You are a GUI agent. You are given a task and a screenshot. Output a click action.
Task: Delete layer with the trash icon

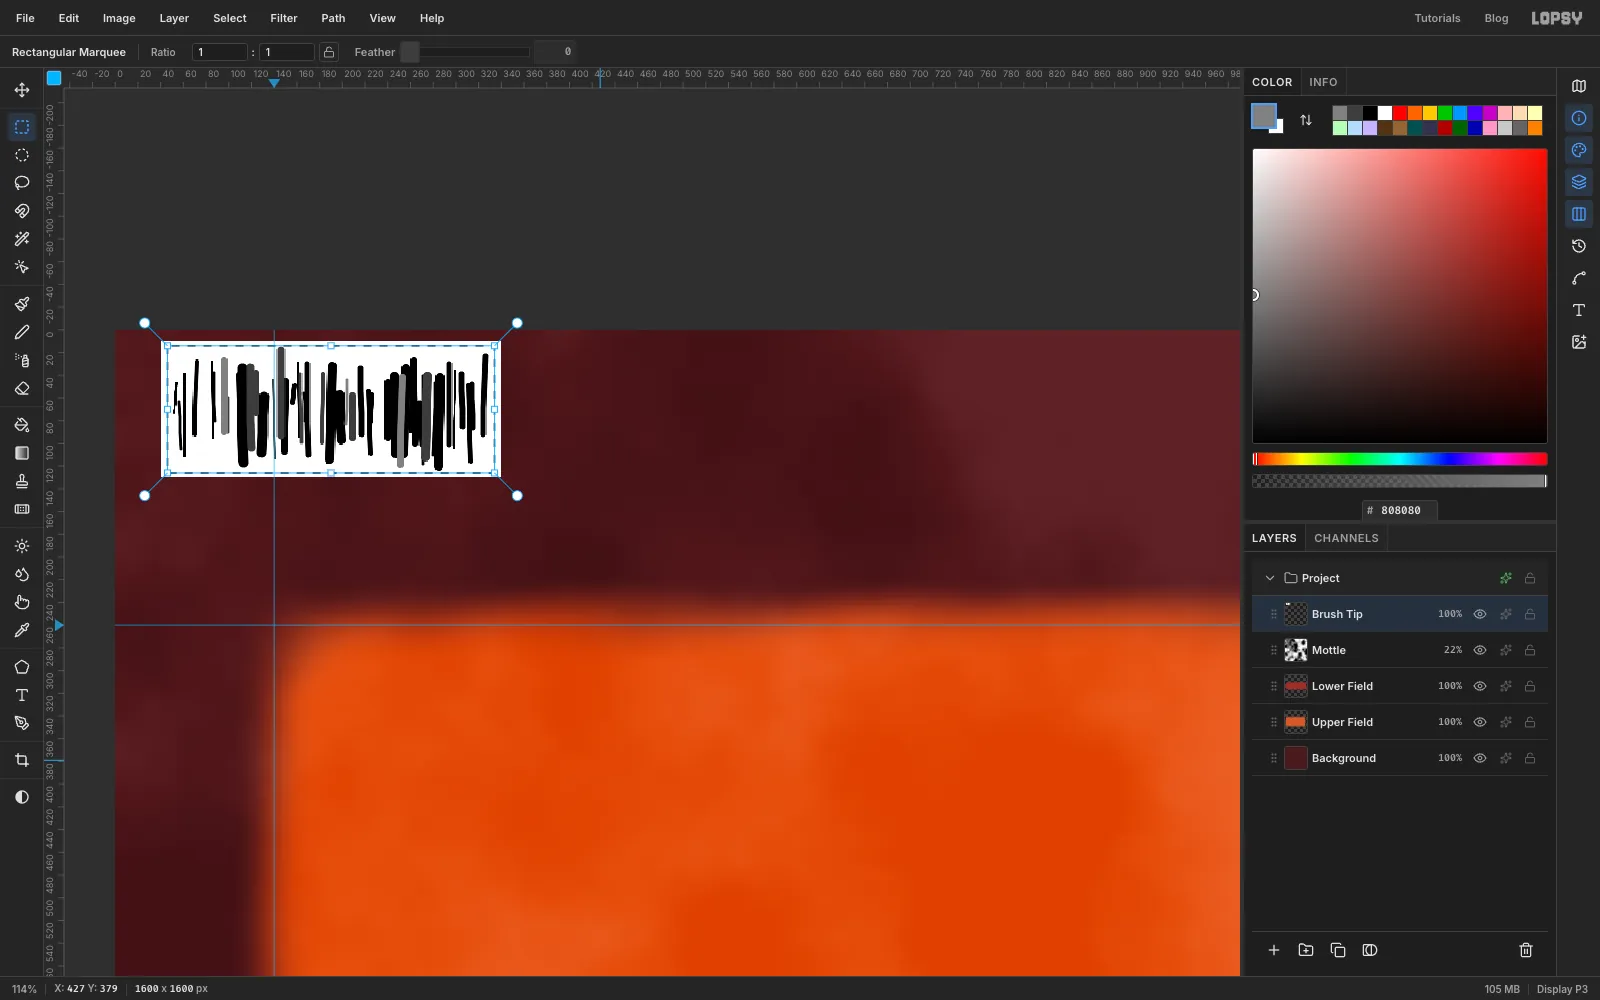coord(1526,950)
